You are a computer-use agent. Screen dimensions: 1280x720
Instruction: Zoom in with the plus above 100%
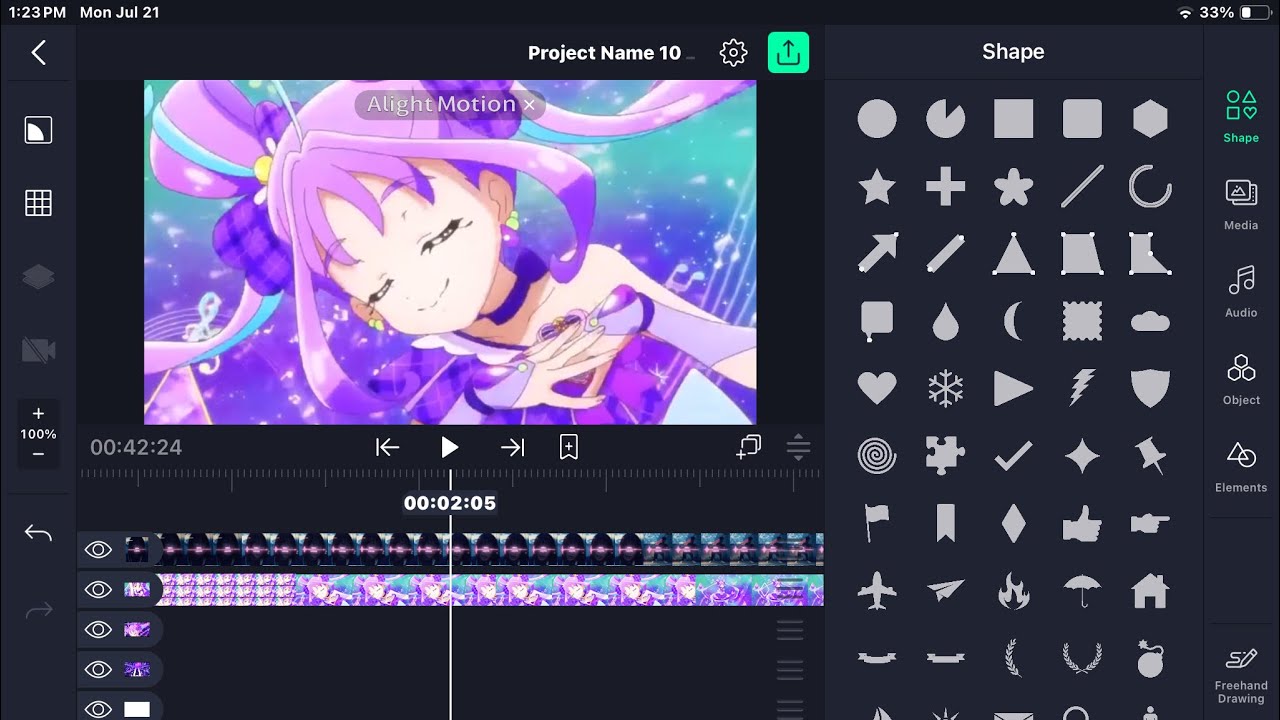tap(38, 414)
